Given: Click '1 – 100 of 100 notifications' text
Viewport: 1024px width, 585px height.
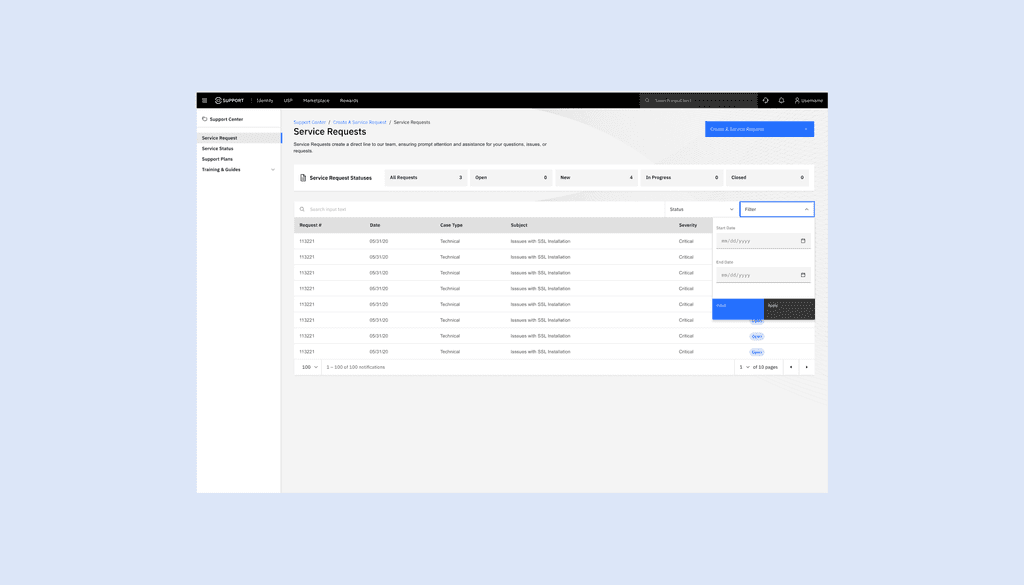Looking at the screenshot, I should (x=356, y=367).
